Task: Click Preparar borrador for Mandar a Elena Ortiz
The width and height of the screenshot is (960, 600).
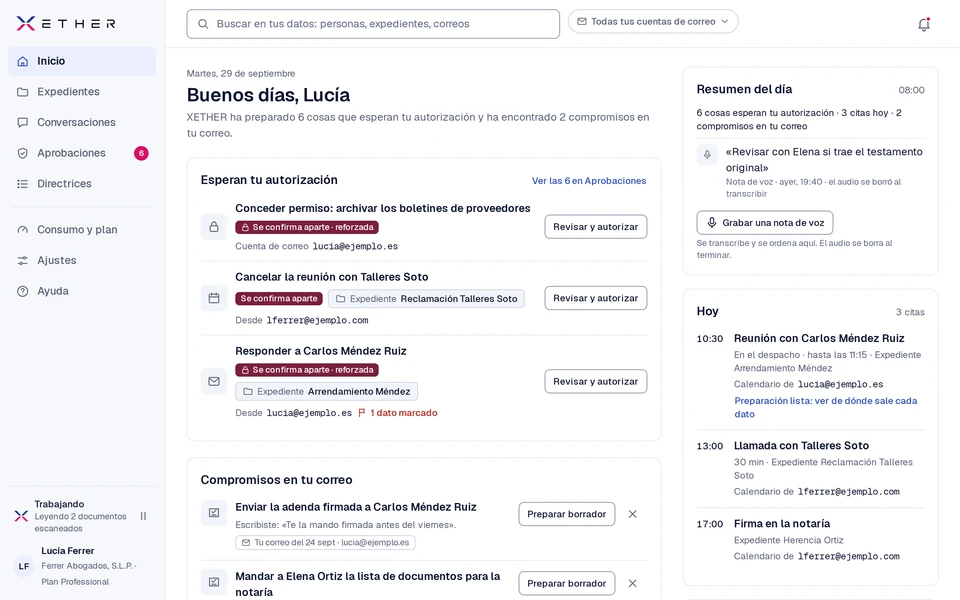Action: (566, 583)
